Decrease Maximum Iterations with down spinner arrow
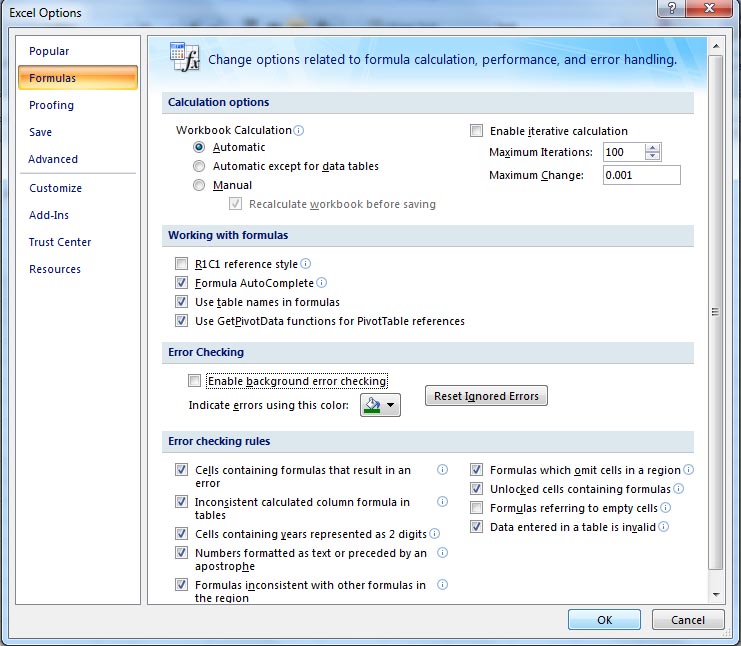This screenshot has width=741, height=646. [x=653, y=156]
